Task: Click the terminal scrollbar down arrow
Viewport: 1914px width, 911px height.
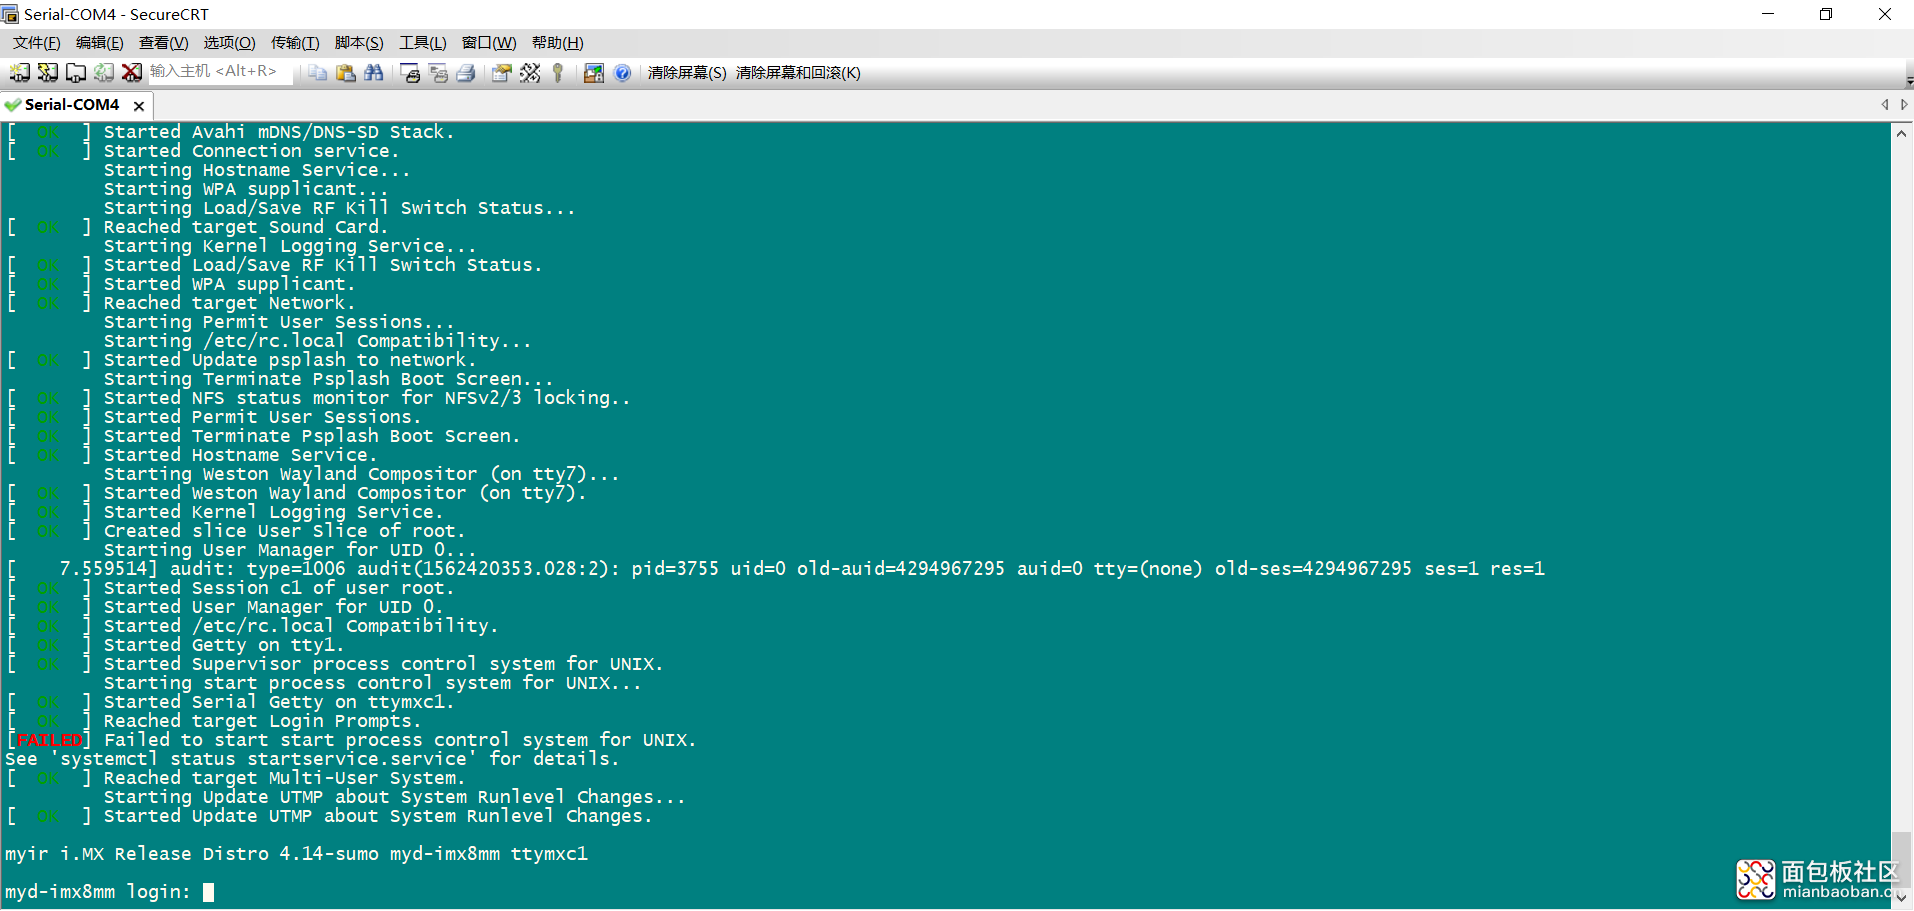Action: click(1902, 898)
